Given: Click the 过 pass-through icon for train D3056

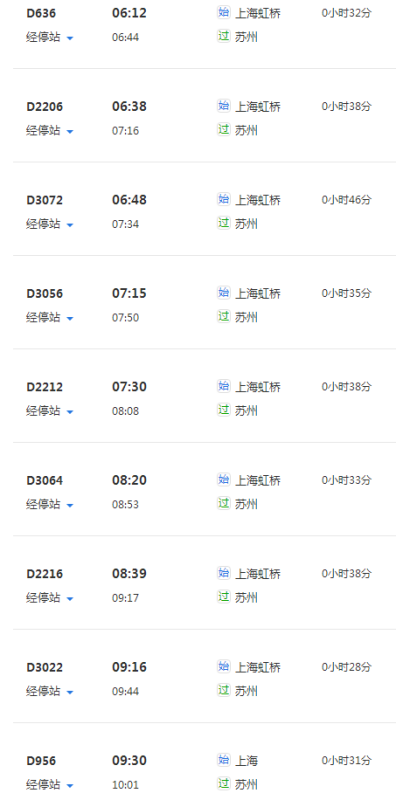Looking at the screenshot, I should click(224, 316).
